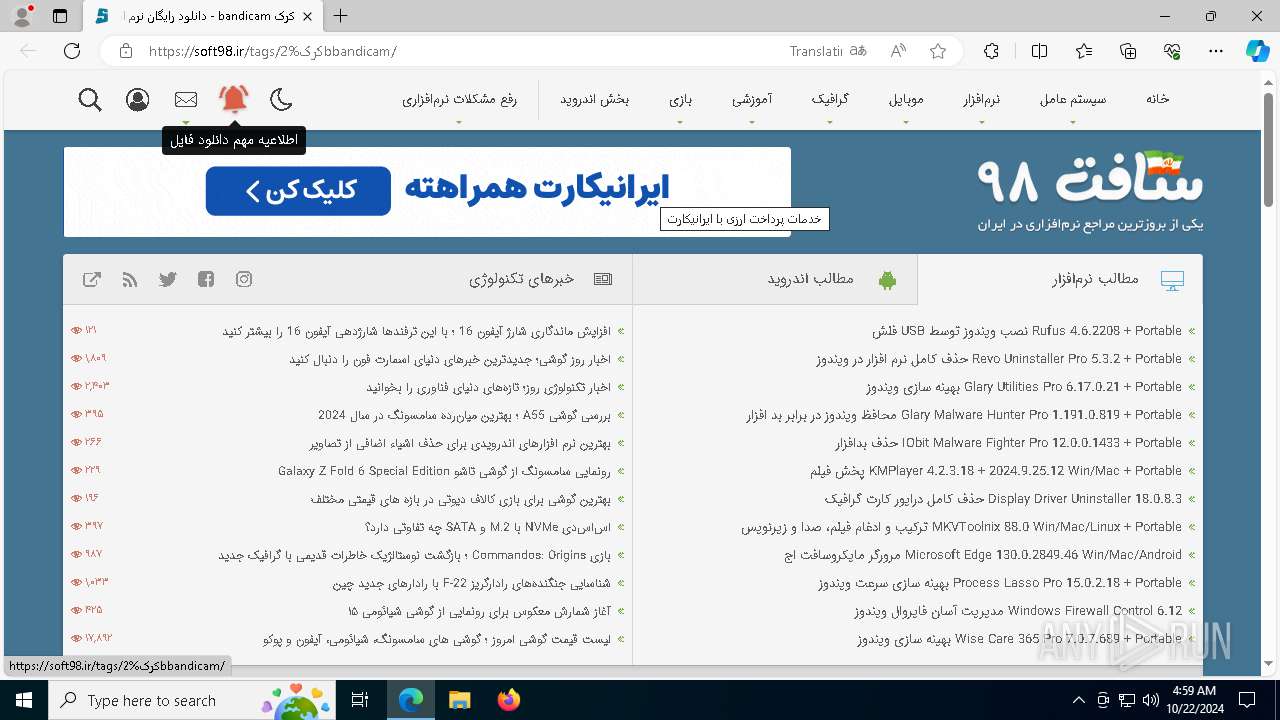Open the external link icon in news panel

coord(92,280)
